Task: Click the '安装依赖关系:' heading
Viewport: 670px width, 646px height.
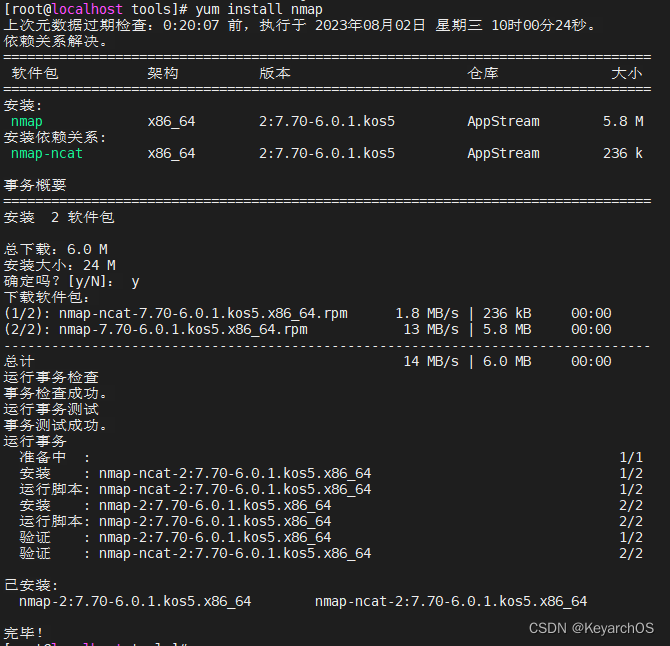Action: tap(55, 138)
